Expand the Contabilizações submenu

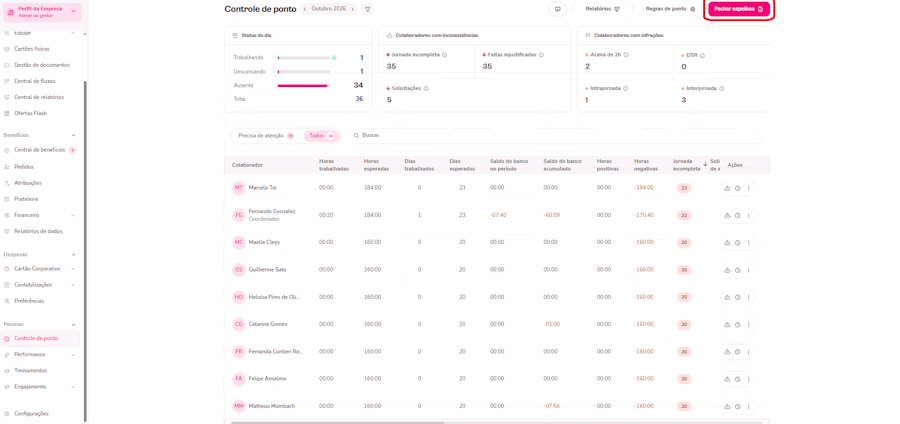(73, 285)
